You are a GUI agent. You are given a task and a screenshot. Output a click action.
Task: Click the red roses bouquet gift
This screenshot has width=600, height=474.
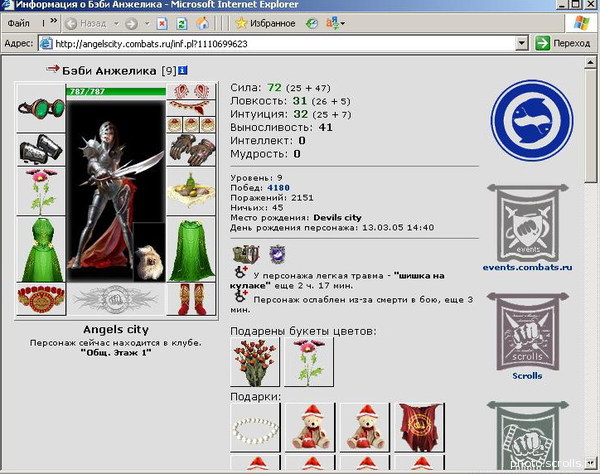click(255, 362)
